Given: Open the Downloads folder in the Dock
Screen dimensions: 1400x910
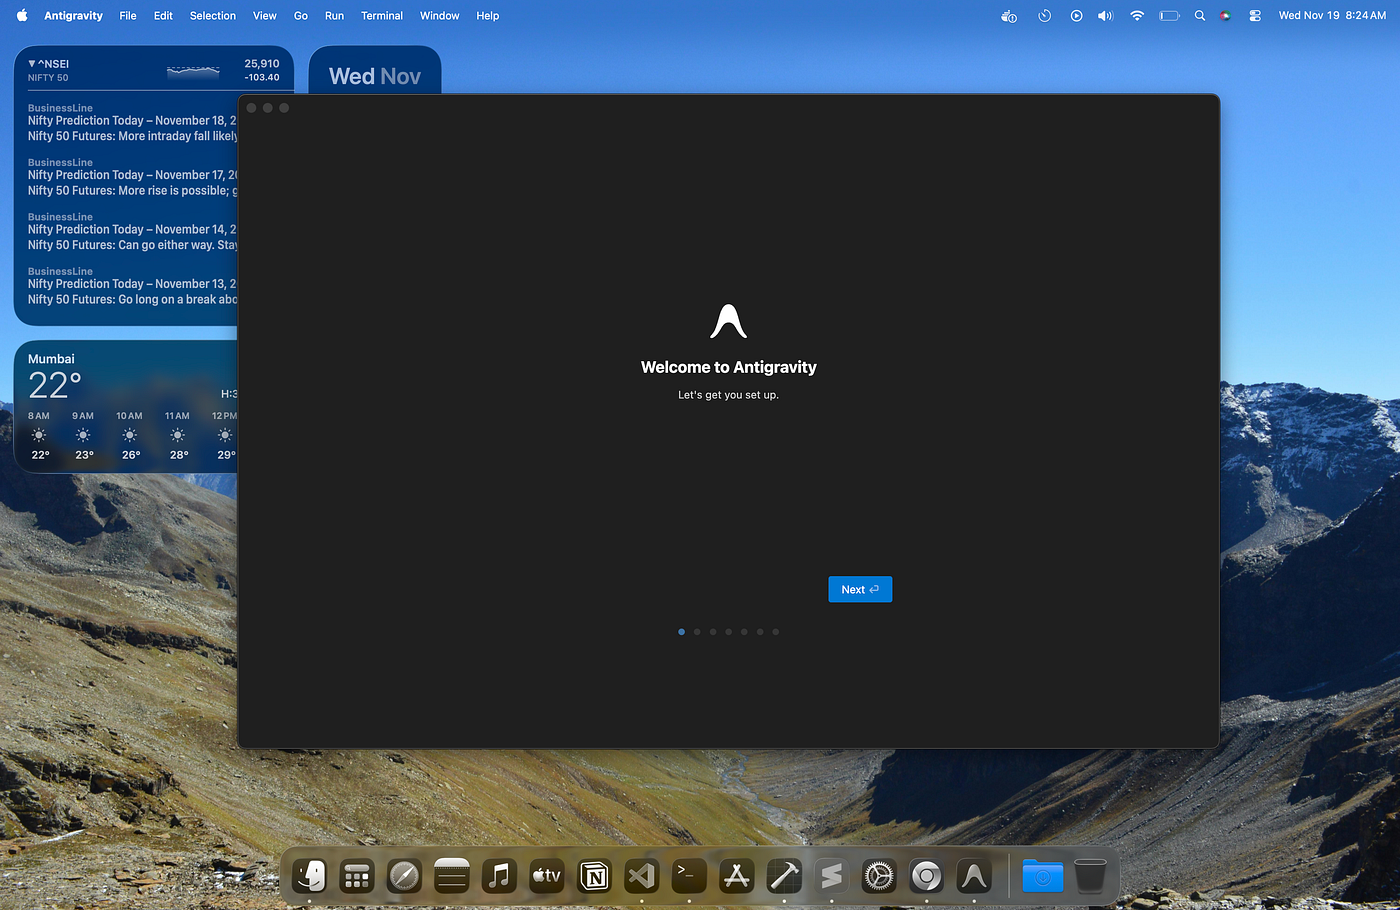Looking at the screenshot, I should point(1043,876).
